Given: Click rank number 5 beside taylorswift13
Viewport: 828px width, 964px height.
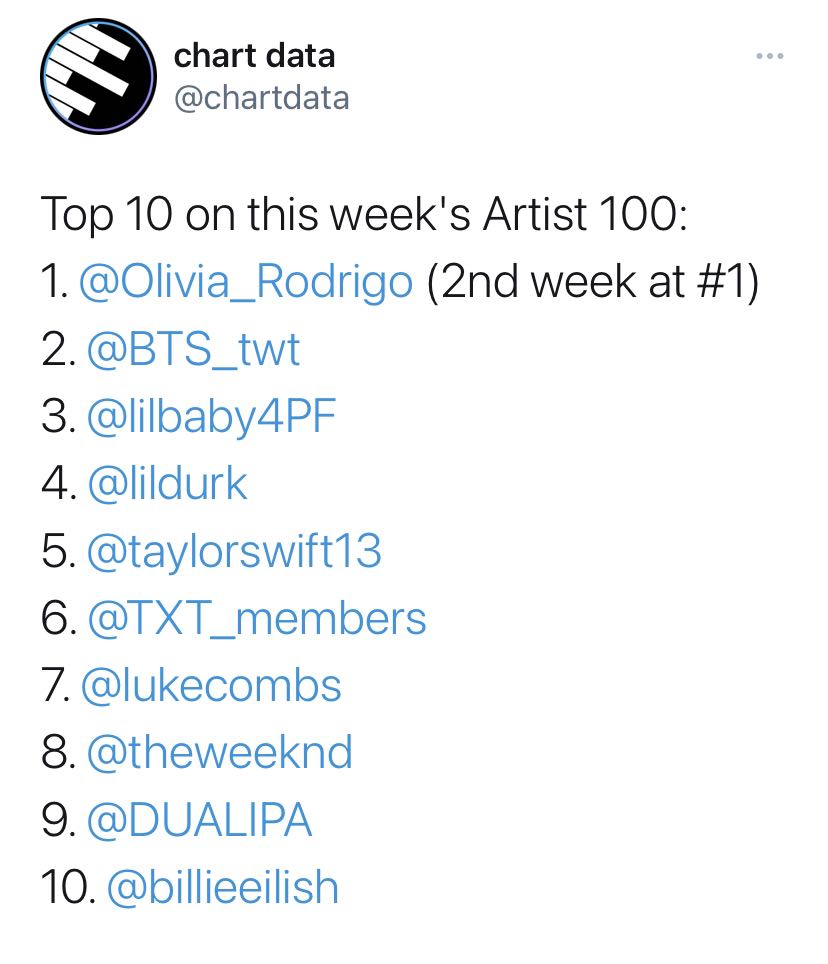Looking at the screenshot, I should 59,551.
